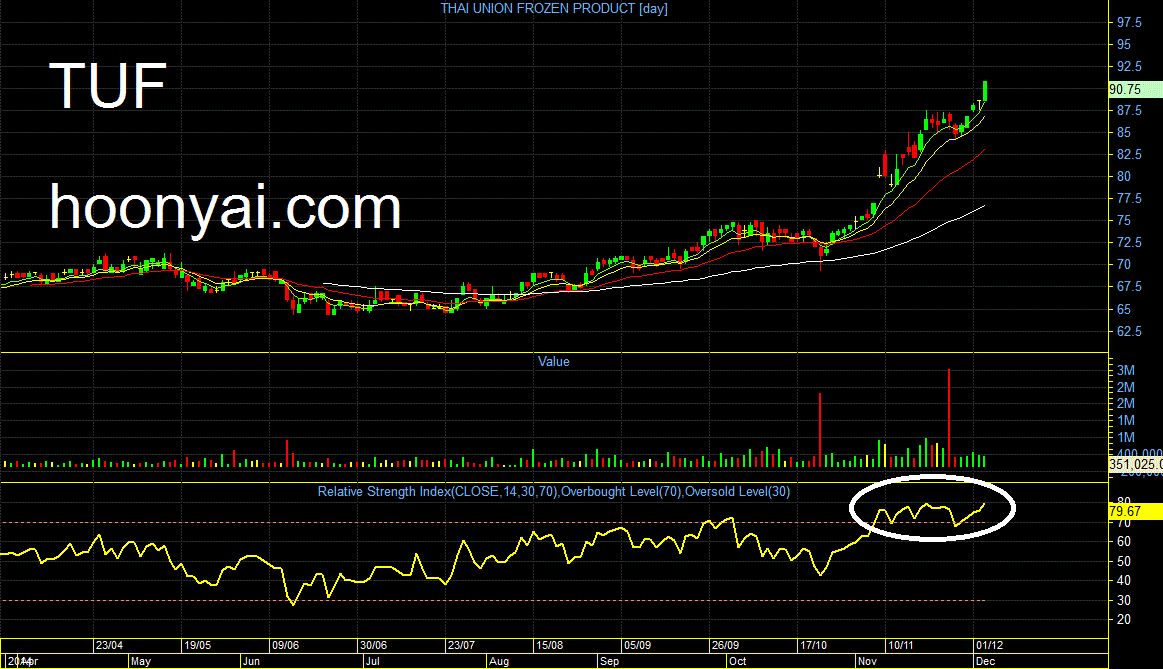The width and height of the screenshot is (1163, 669).
Task: Select the 79.67 RSI value tag
Action: (1135, 511)
